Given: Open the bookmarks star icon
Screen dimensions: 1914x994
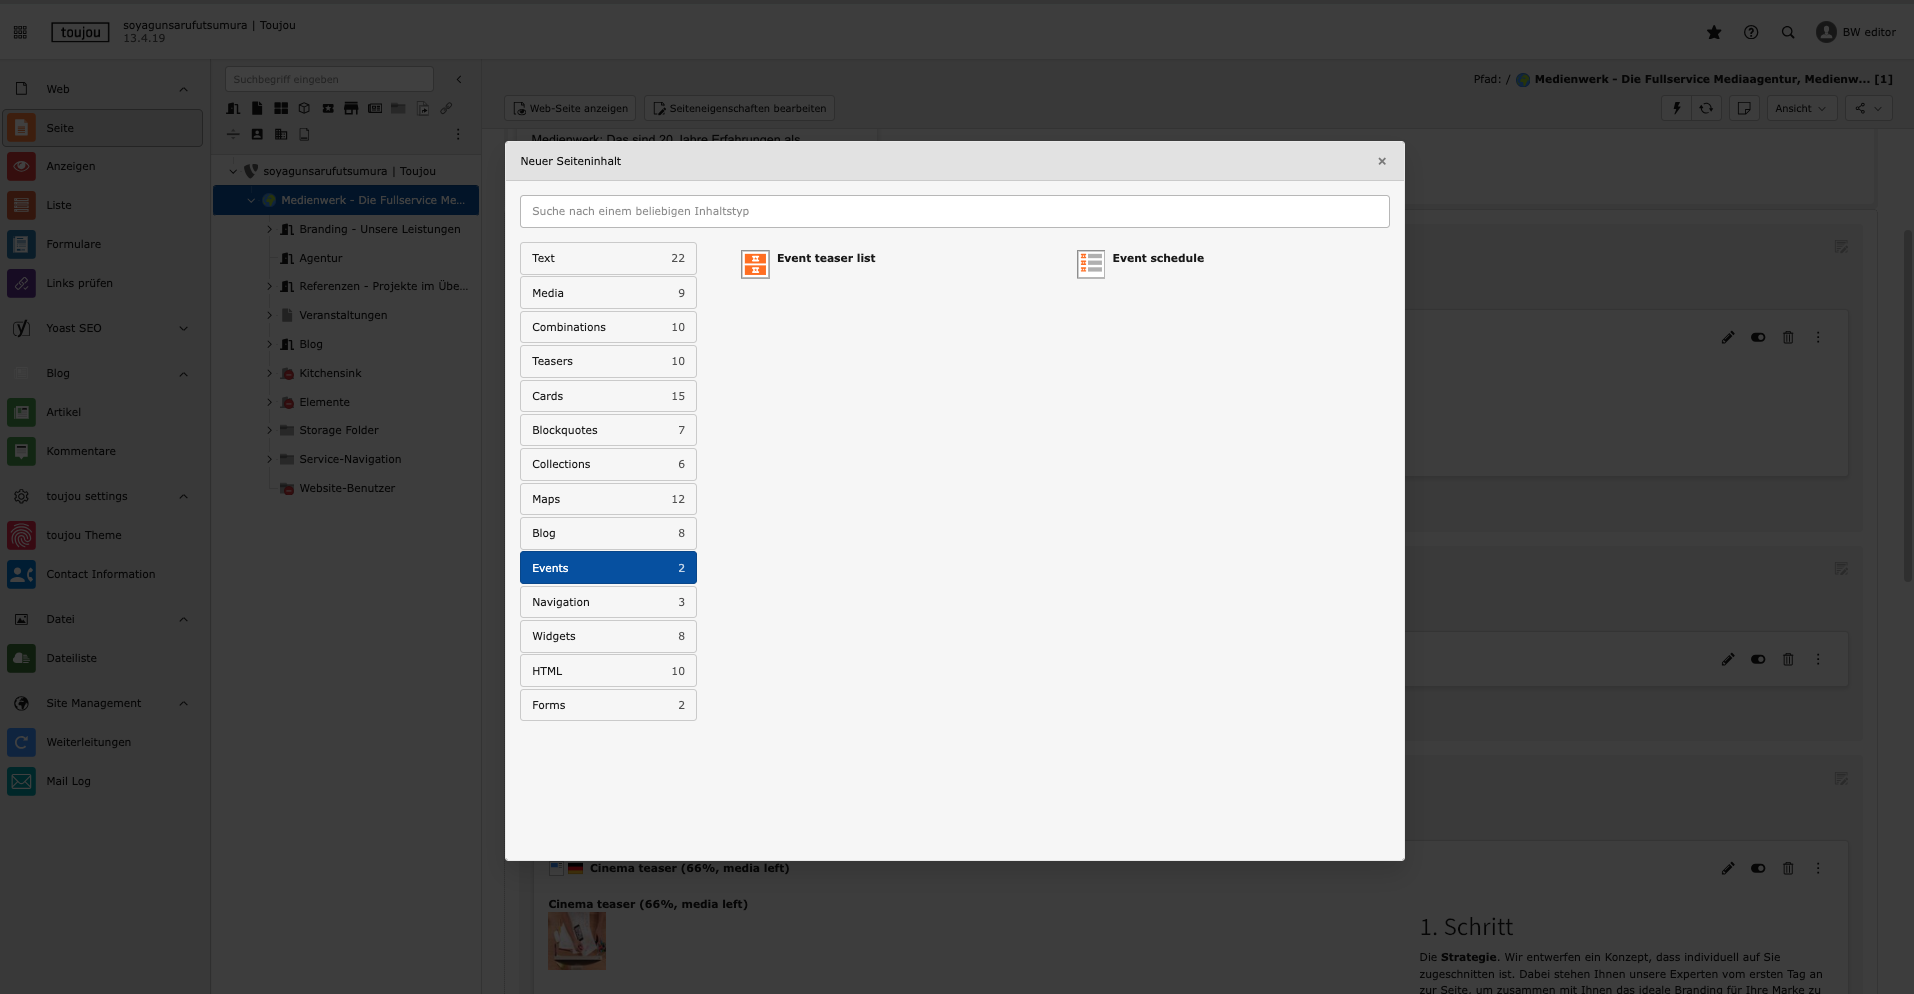Looking at the screenshot, I should point(1714,32).
